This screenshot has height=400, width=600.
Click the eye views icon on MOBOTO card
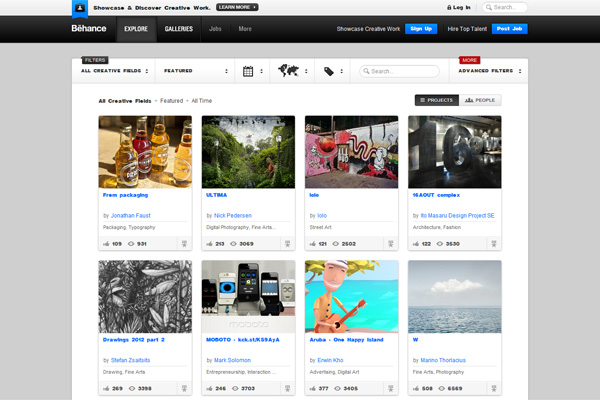click(235, 388)
